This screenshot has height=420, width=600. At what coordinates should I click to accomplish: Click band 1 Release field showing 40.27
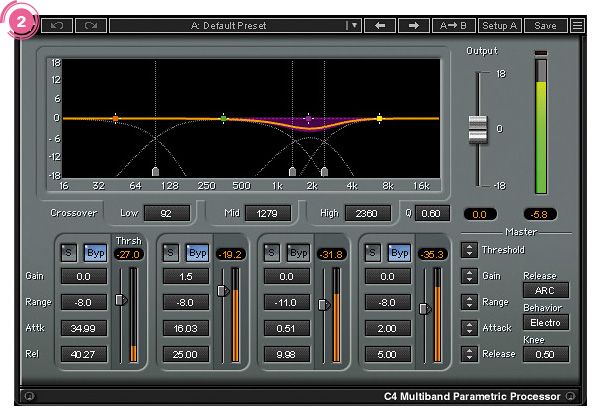point(84,354)
